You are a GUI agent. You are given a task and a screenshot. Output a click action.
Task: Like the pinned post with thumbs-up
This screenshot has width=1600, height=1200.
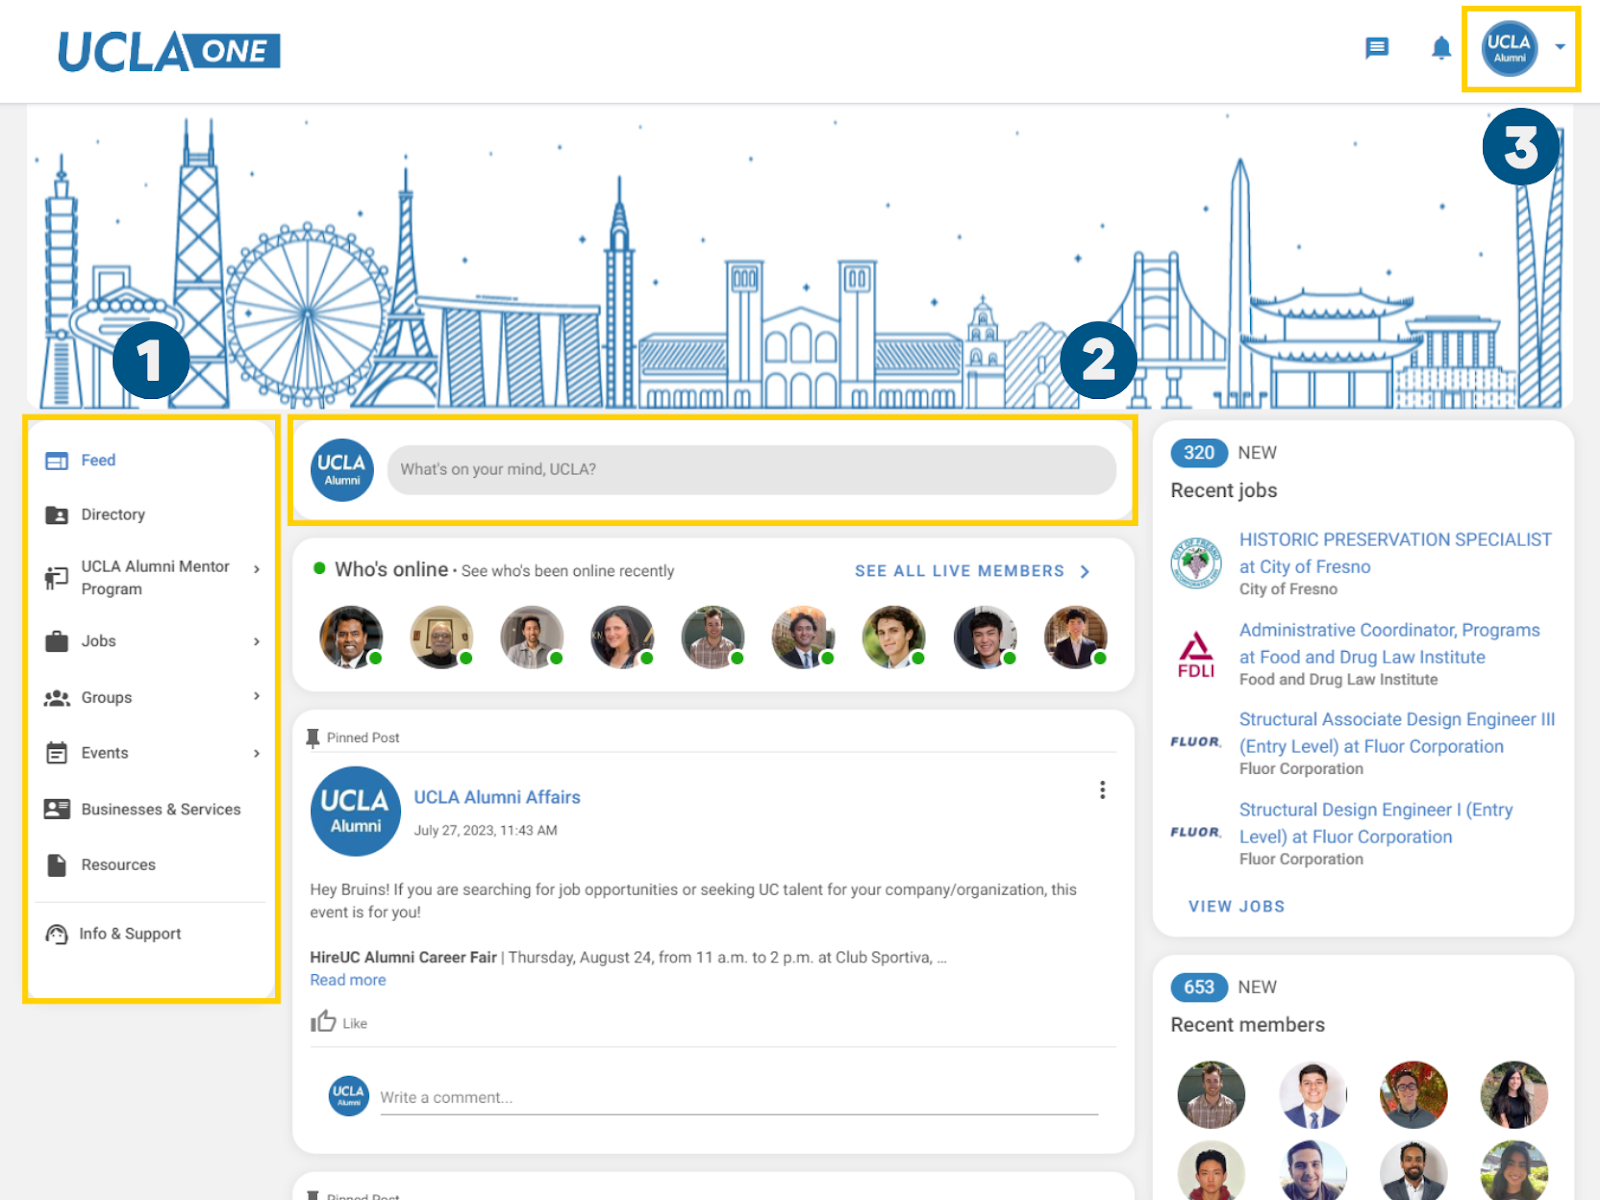click(x=323, y=1021)
